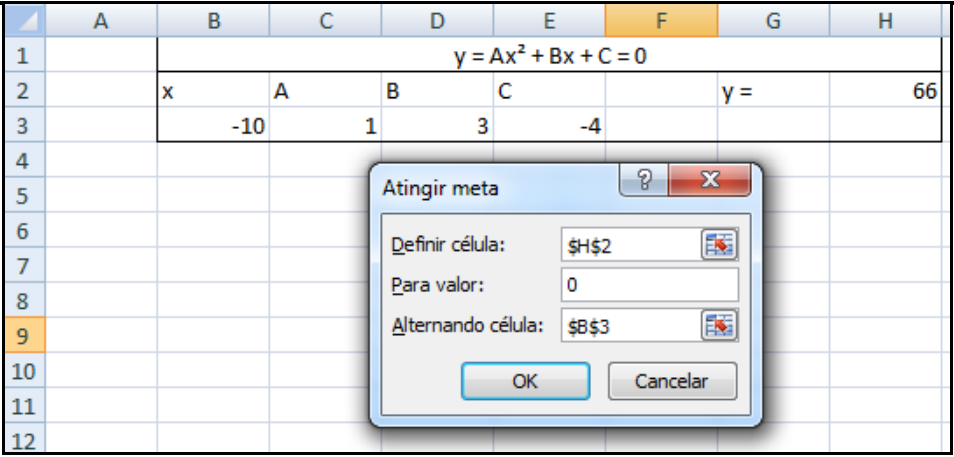Select column F header
The image size is (954, 457).
point(661,18)
